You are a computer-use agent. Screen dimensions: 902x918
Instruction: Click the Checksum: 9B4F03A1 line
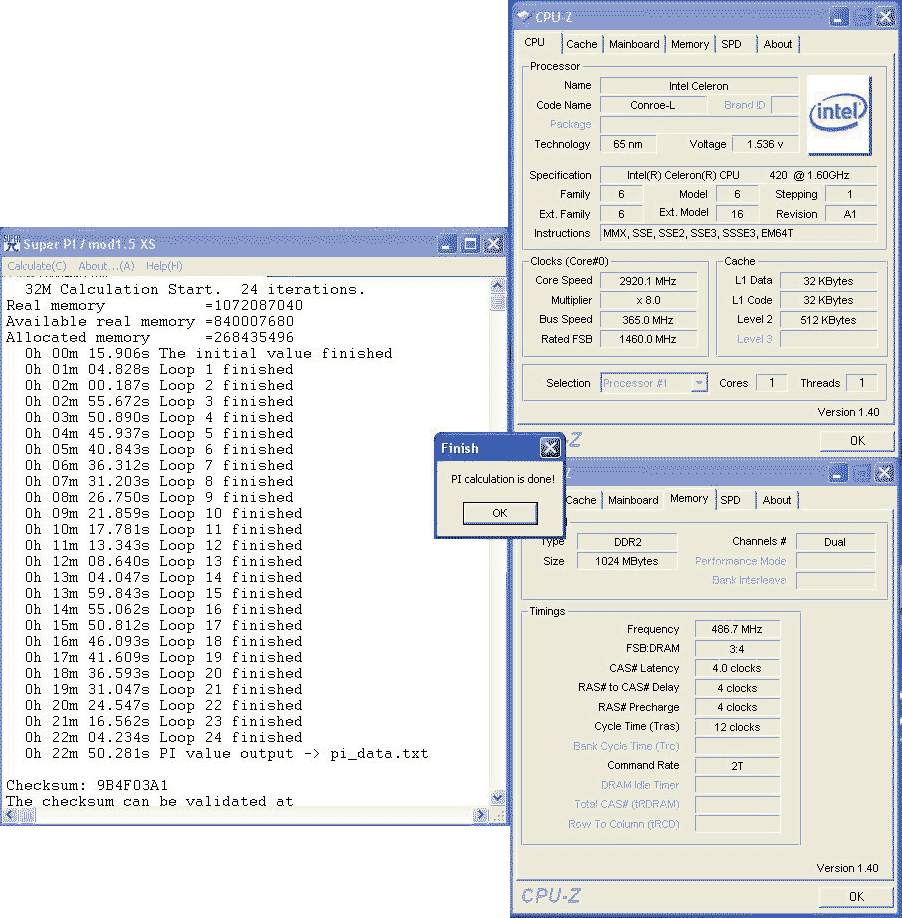(87, 785)
